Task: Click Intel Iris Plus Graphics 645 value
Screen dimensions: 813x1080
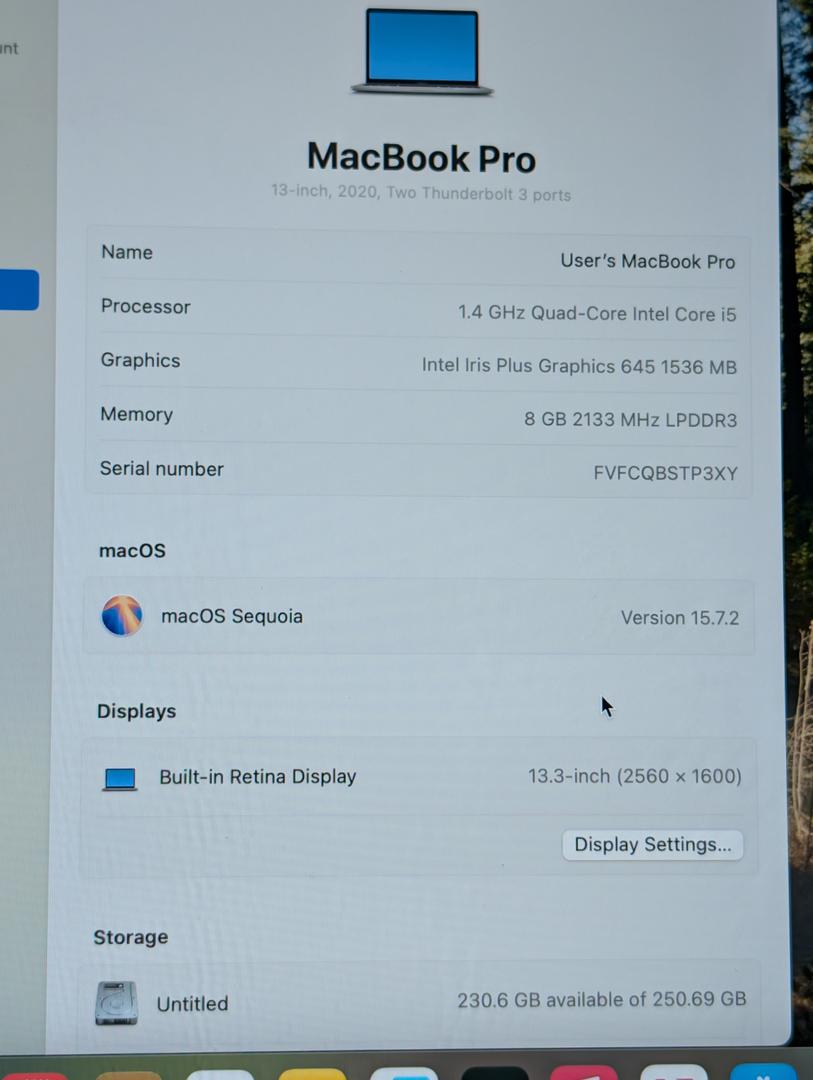Action: click(579, 366)
